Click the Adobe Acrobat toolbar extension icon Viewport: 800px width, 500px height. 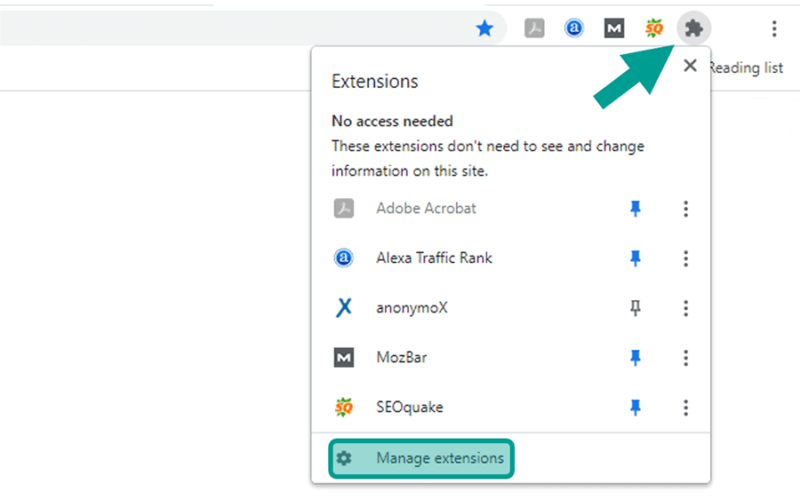click(534, 28)
